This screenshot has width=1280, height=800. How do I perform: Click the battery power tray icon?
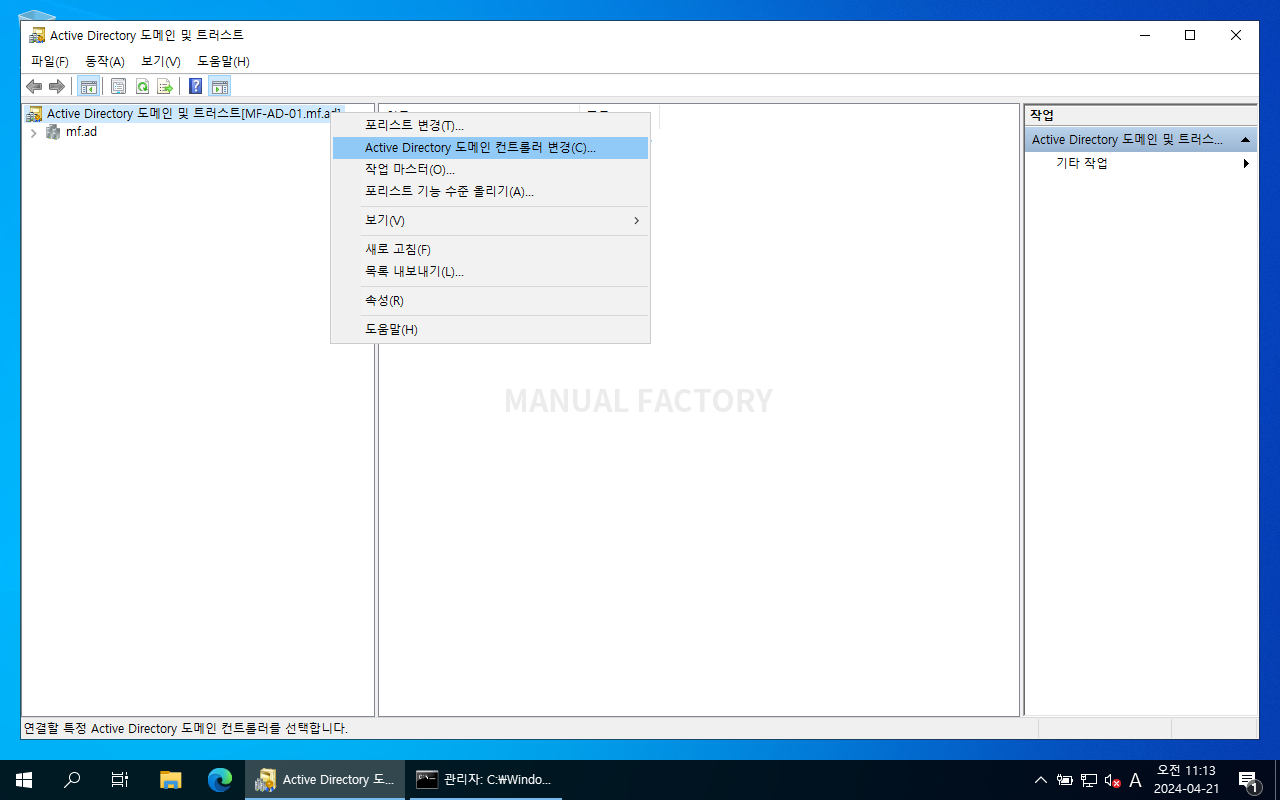point(1065,780)
